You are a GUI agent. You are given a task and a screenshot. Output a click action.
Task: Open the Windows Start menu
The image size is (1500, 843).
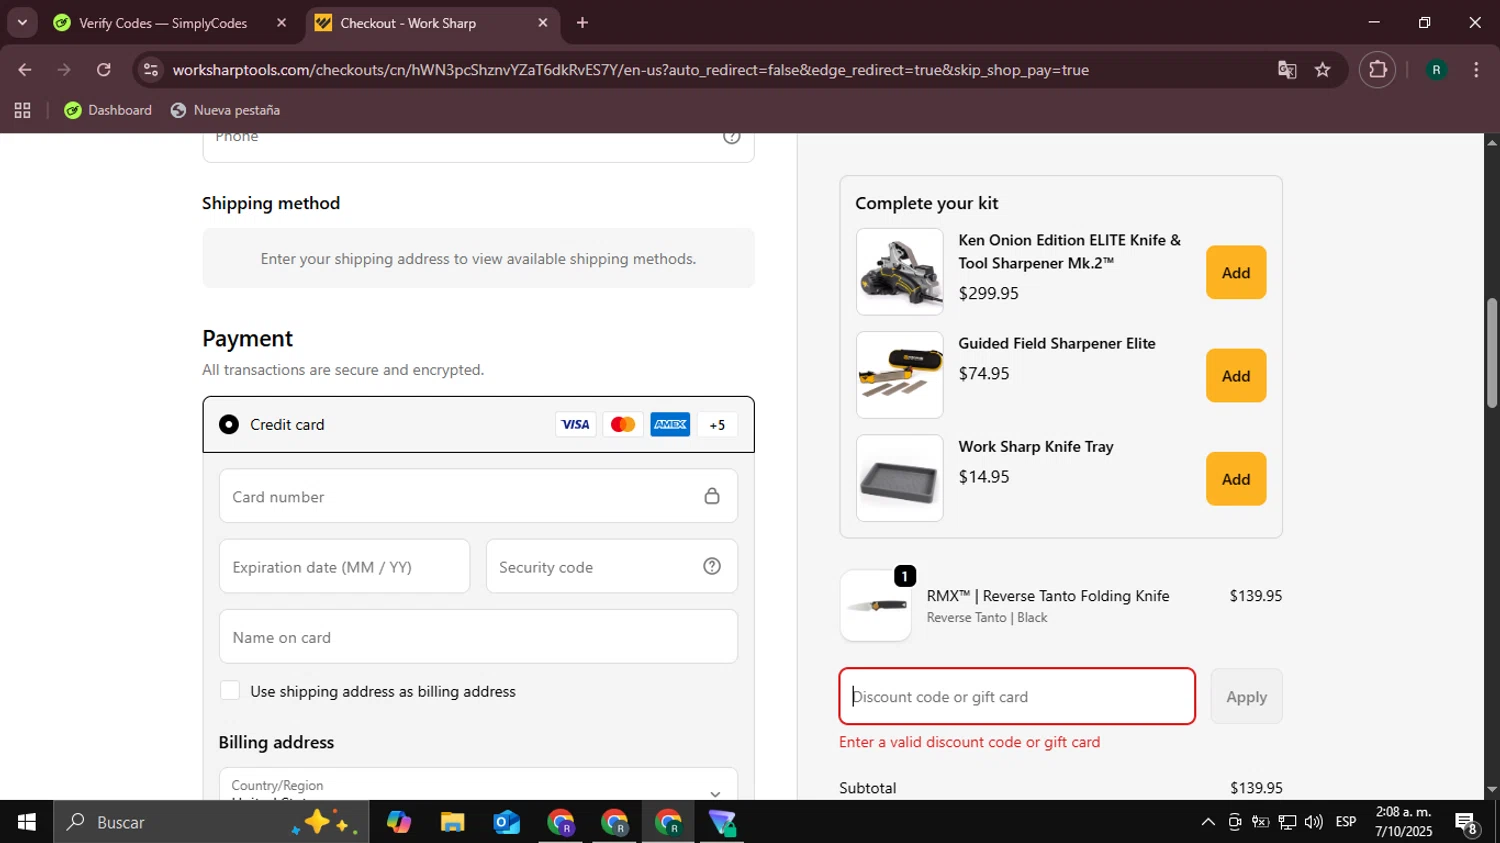click(26, 822)
